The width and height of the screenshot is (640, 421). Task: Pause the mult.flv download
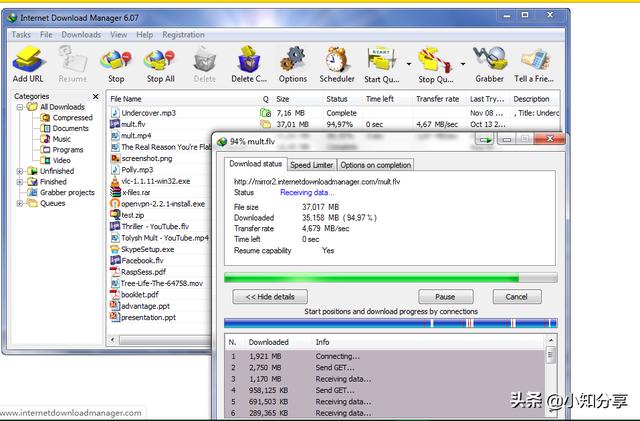click(445, 297)
